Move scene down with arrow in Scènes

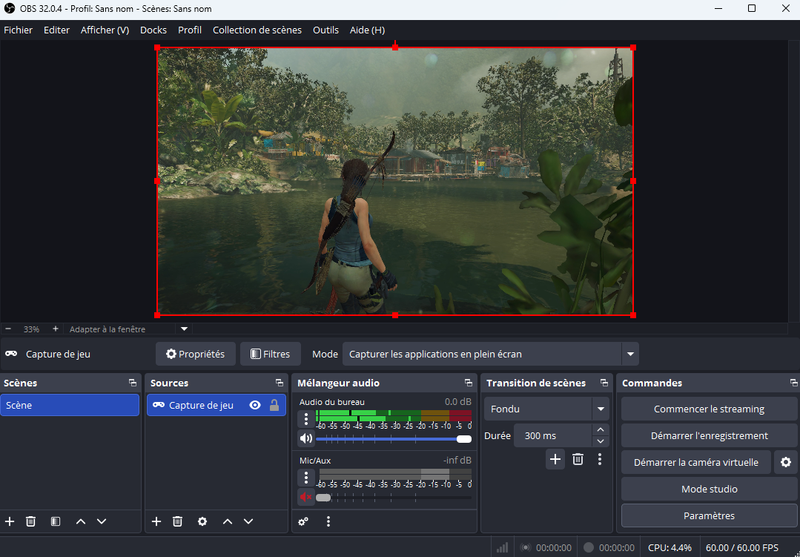click(x=102, y=521)
